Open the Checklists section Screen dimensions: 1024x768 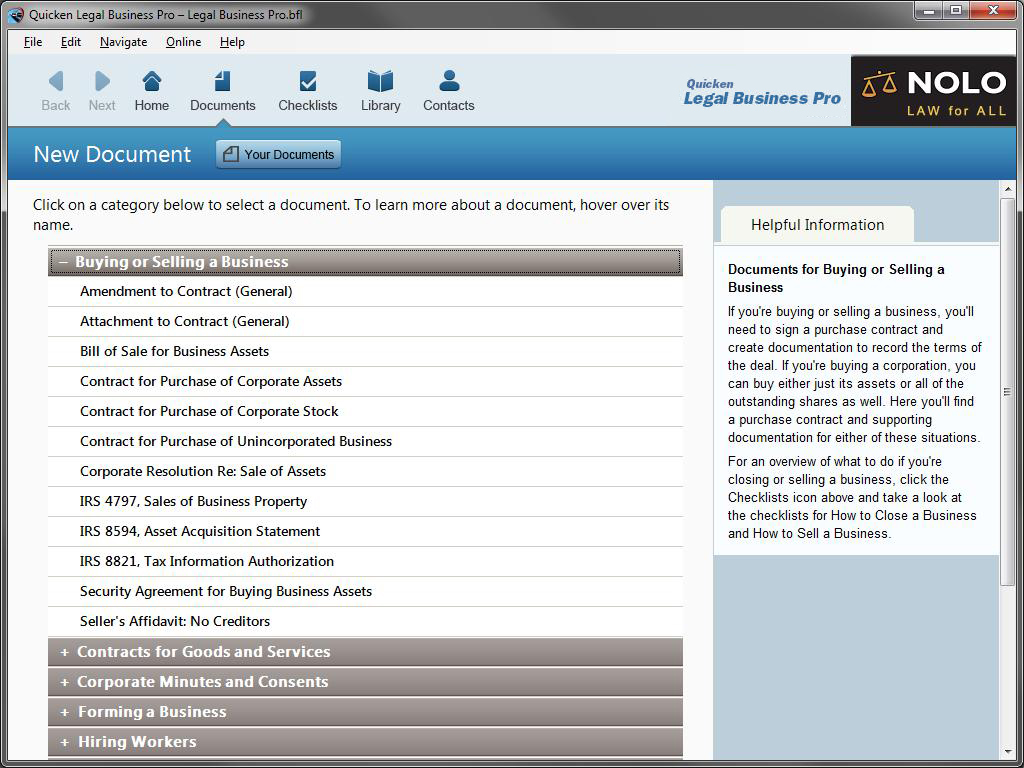pyautogui.click(x=307, y=90)
